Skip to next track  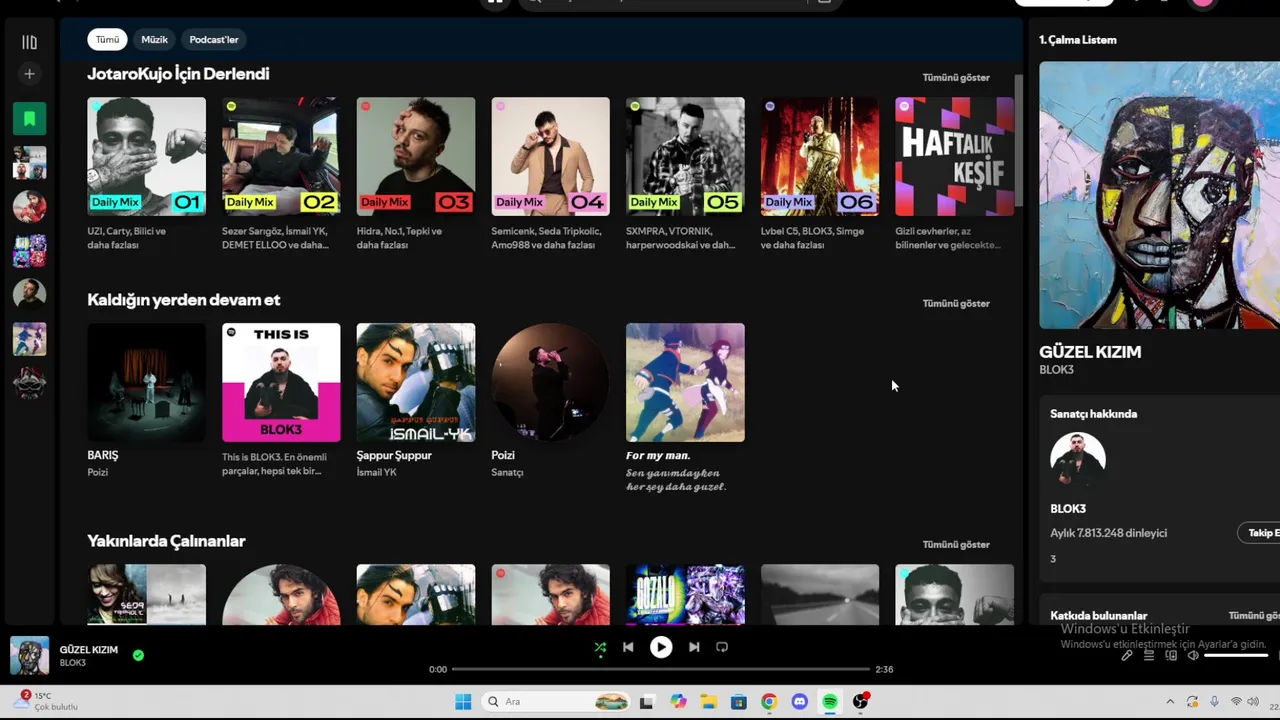[694, 647]
